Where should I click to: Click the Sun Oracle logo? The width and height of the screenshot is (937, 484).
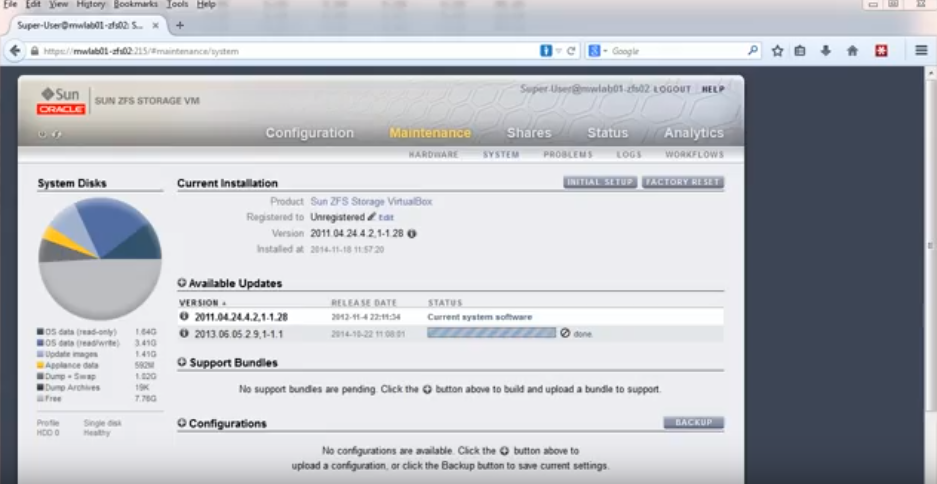tap(62, 101)
